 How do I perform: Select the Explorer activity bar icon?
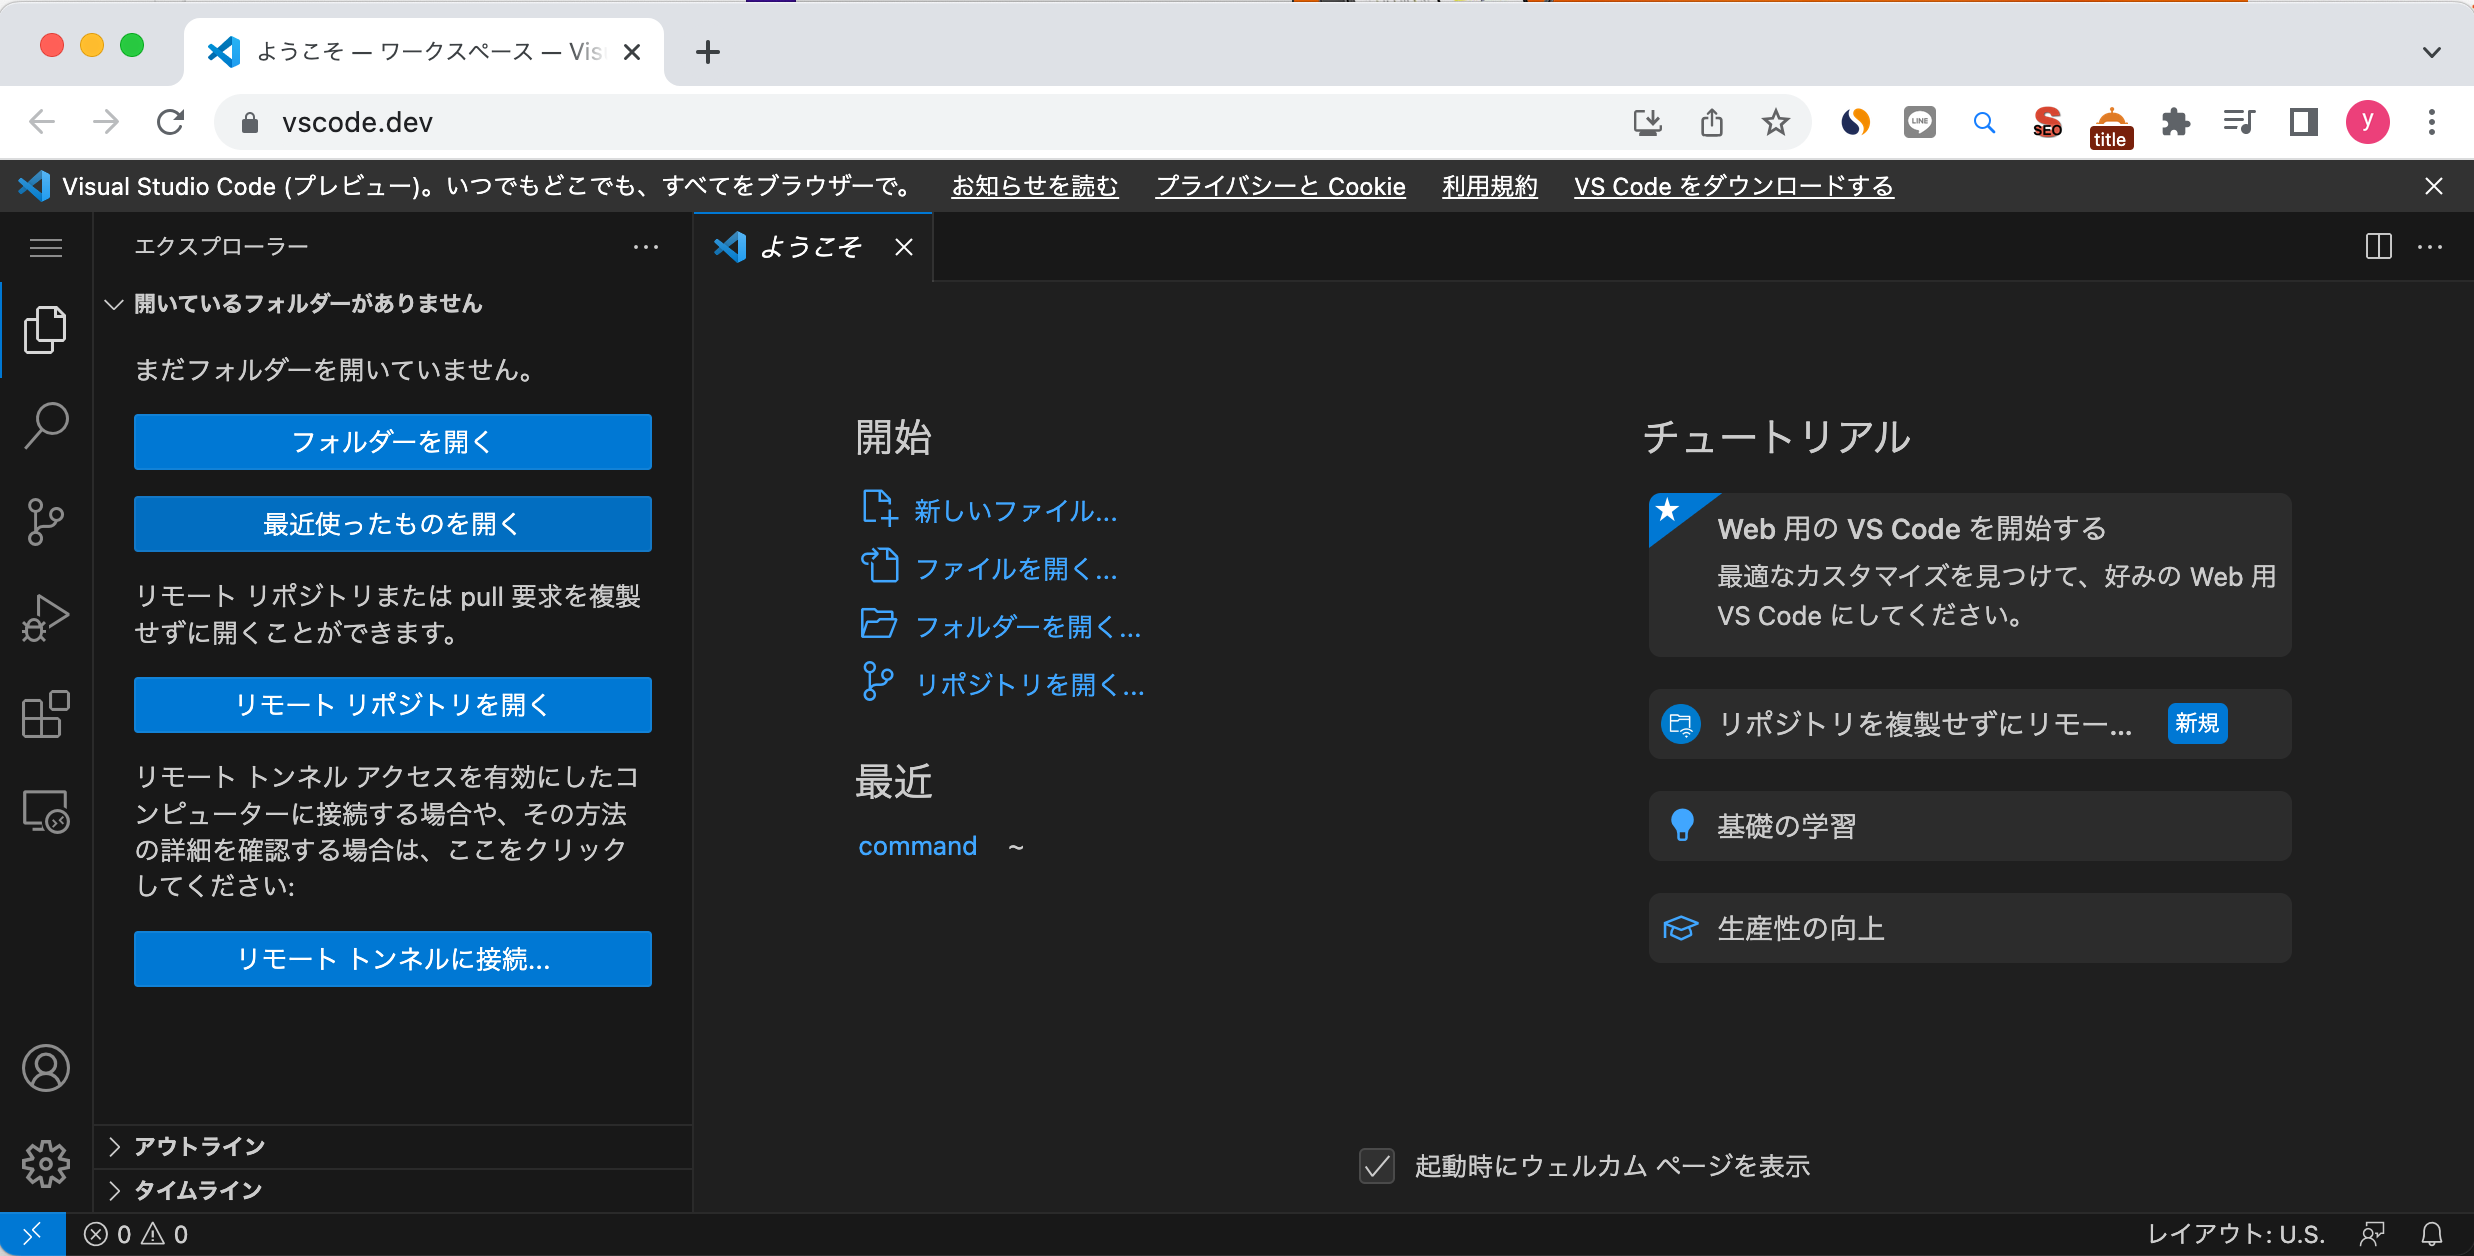click(x=46, y=329)
